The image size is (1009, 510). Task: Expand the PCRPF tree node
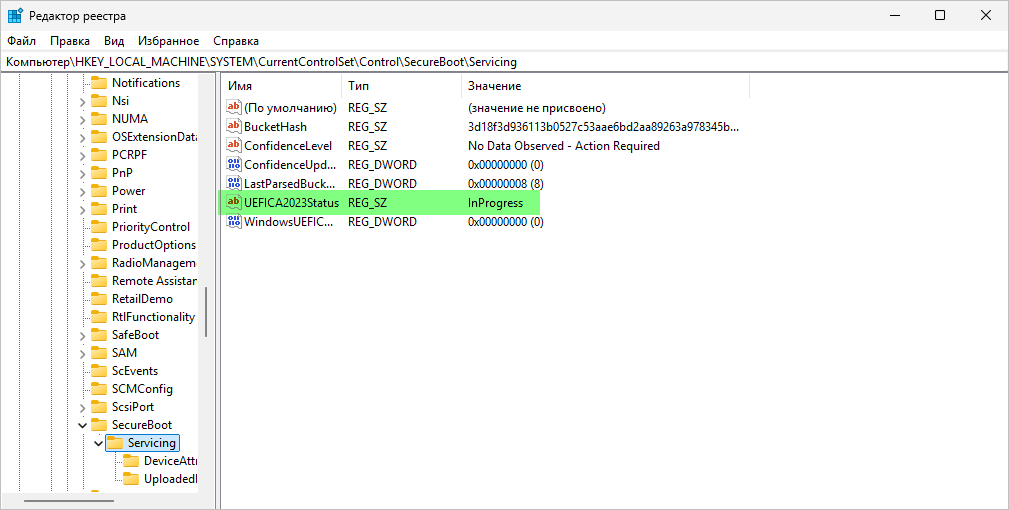(82, 156)
